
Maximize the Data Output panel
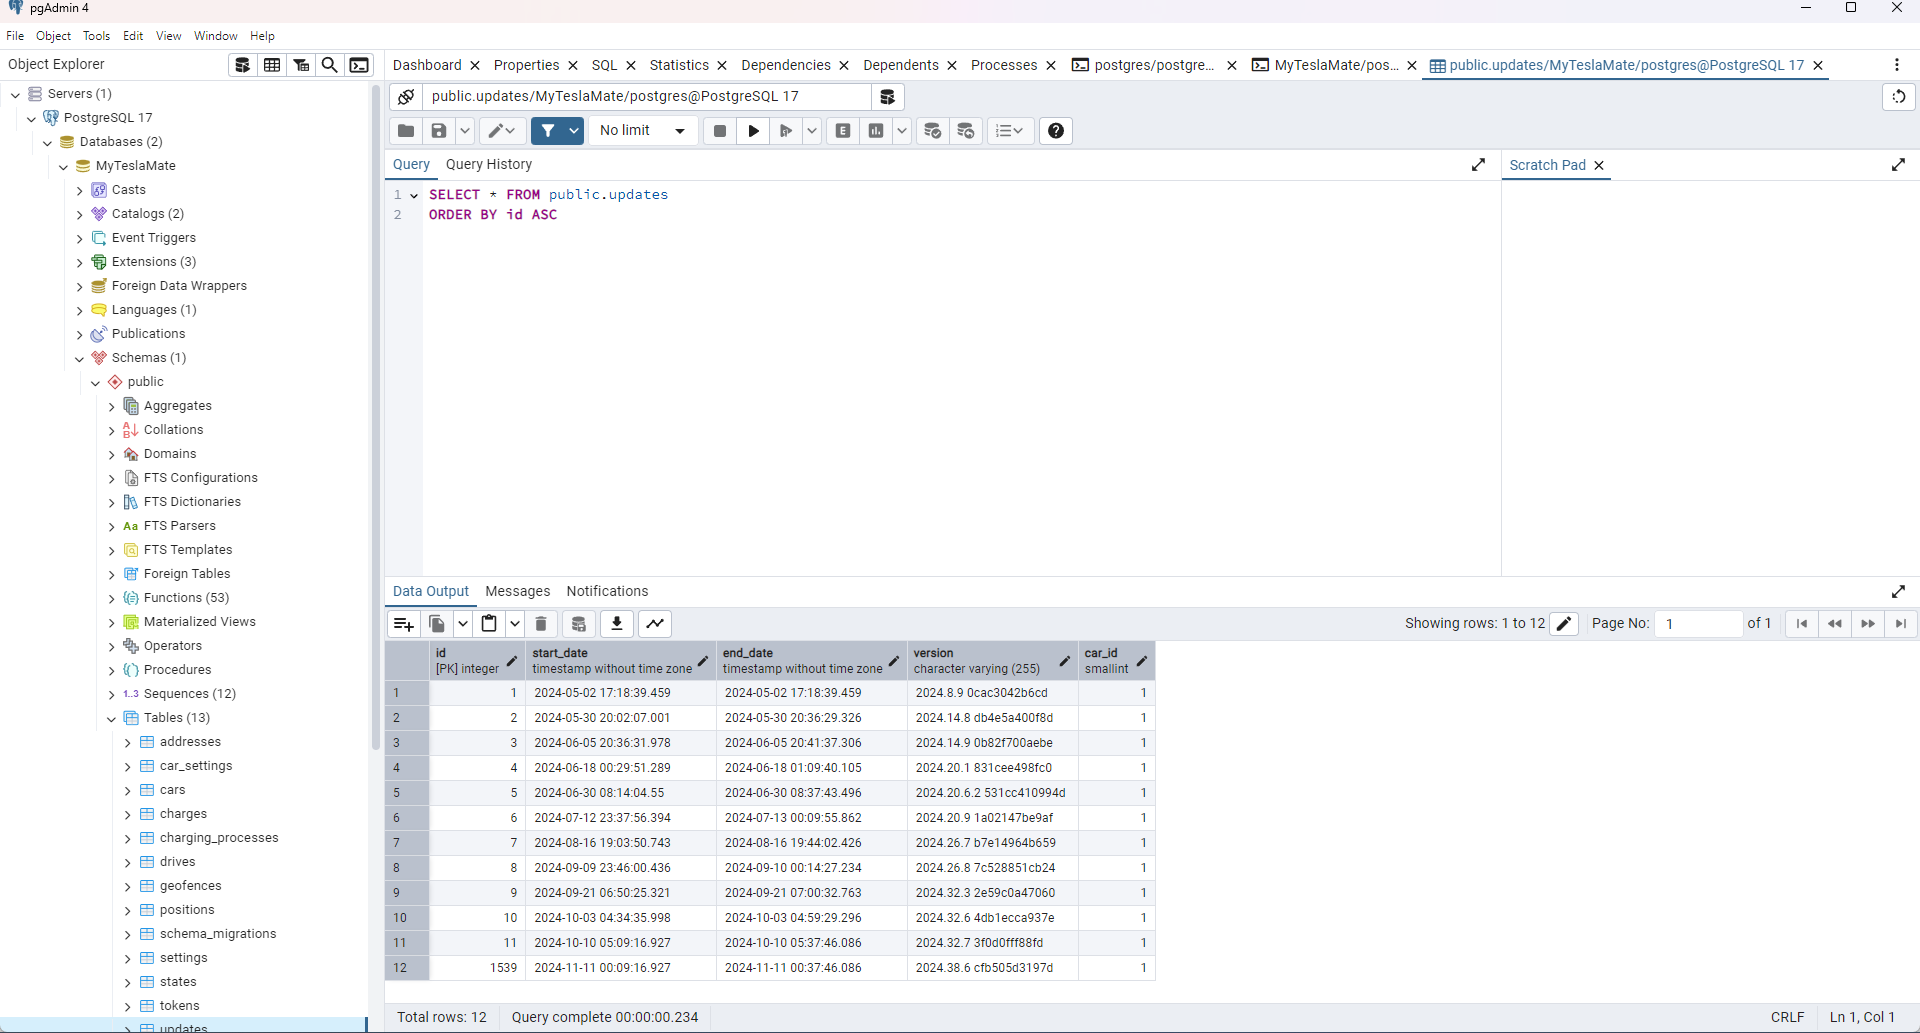click(1898, 591)
